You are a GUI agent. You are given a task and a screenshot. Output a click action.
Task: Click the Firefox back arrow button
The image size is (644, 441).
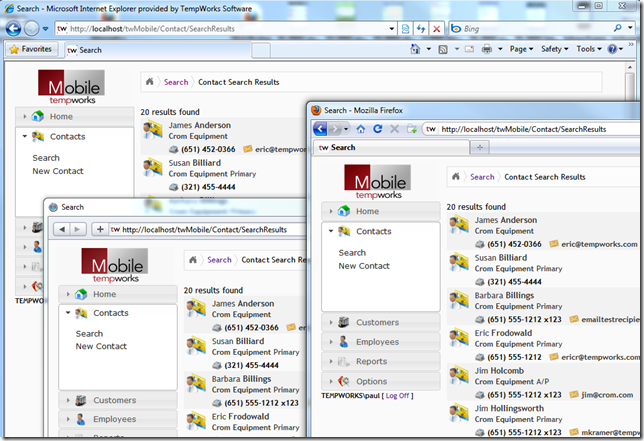(x=321, y=129)
